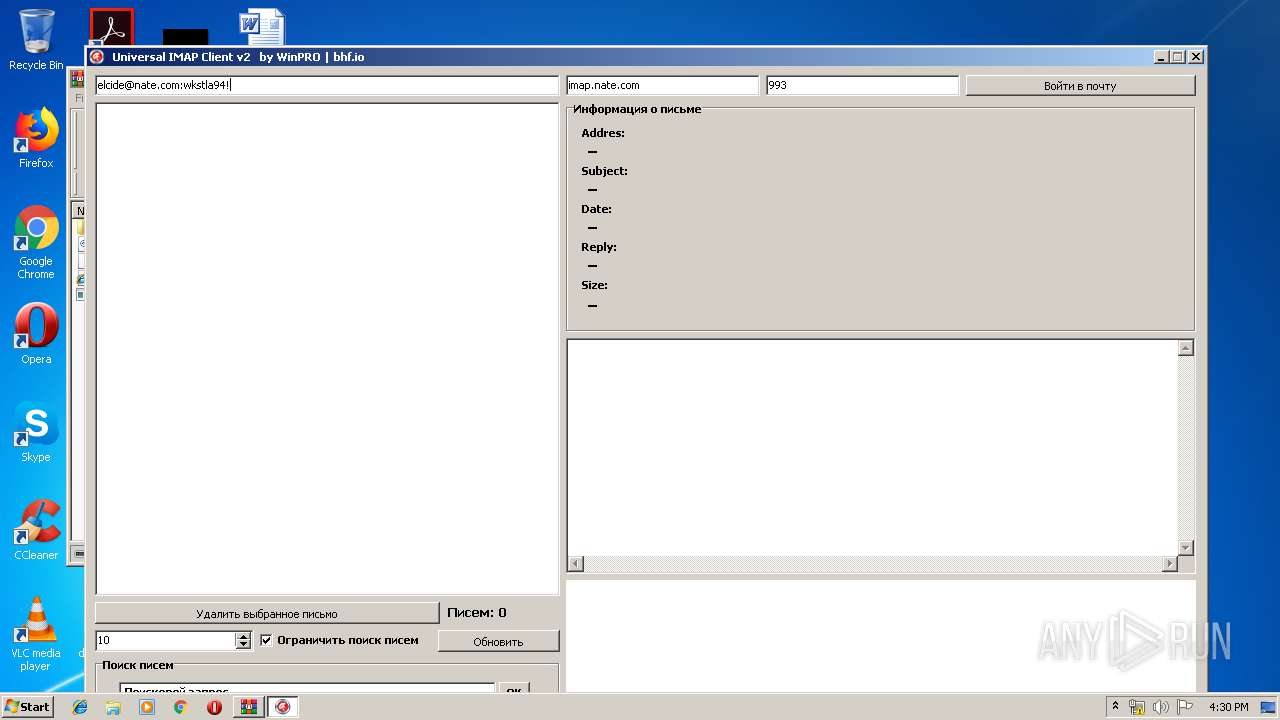Click the message body scroll up arrow
Image resolution: width=1280 pixels, height=720 pixels.
point(1186,348)
